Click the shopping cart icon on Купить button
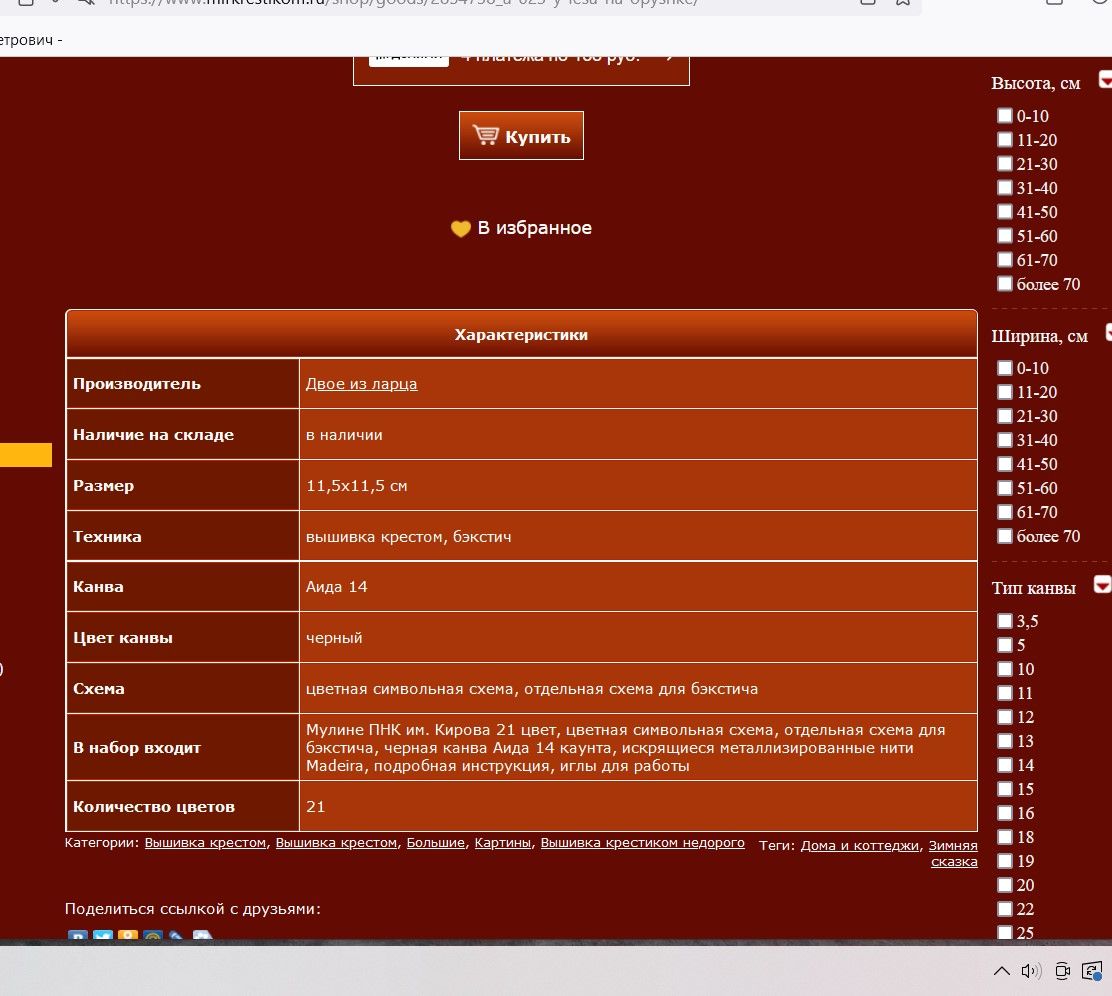The width and height of the screenshot is (1112, 996). 486,136
